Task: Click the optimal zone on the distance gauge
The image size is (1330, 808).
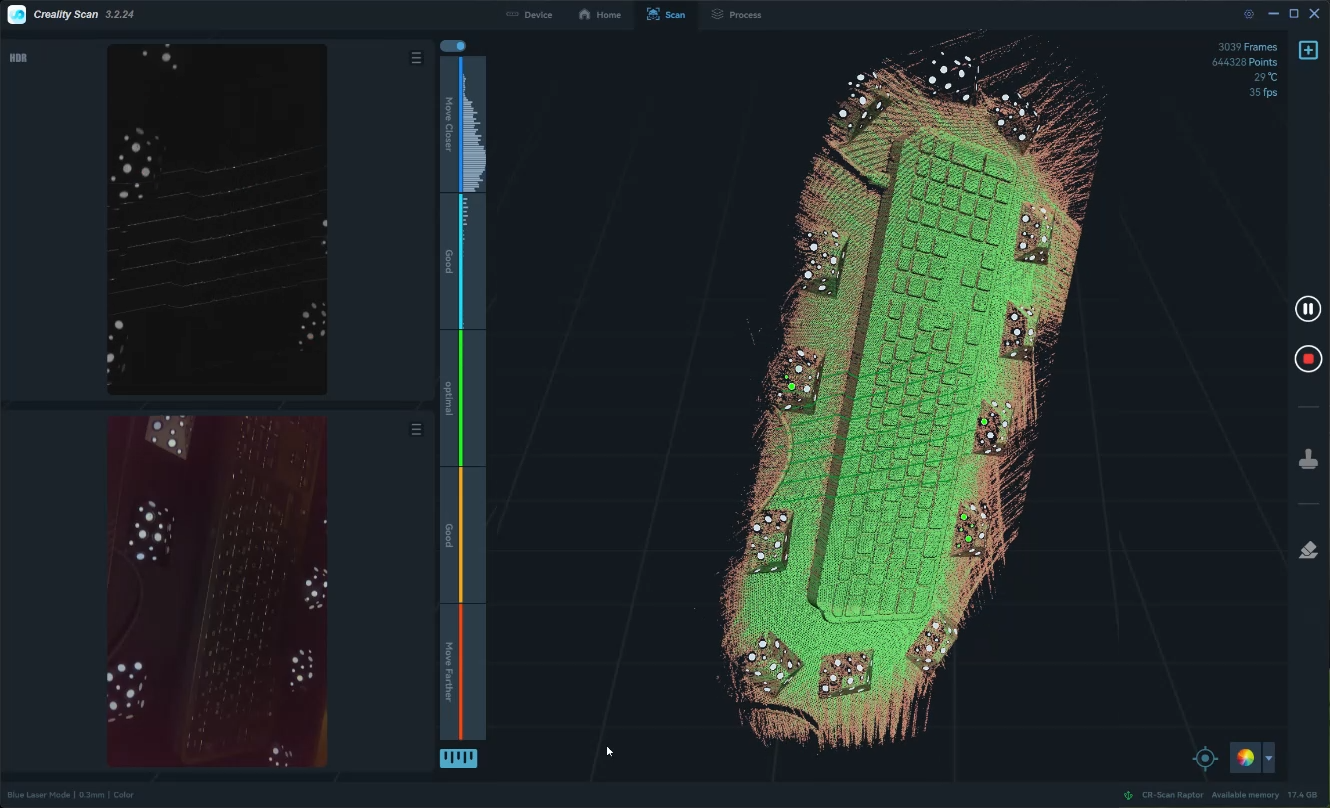Action: tap(461, 398)
